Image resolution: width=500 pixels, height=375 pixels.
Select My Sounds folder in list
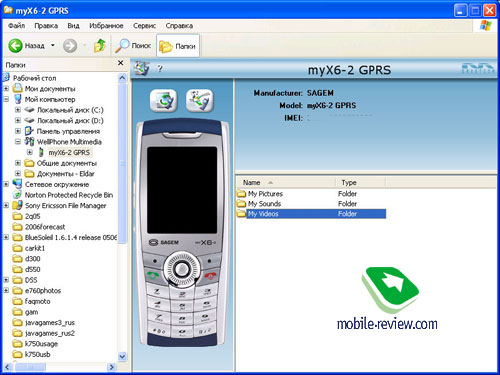click(259, 204)
